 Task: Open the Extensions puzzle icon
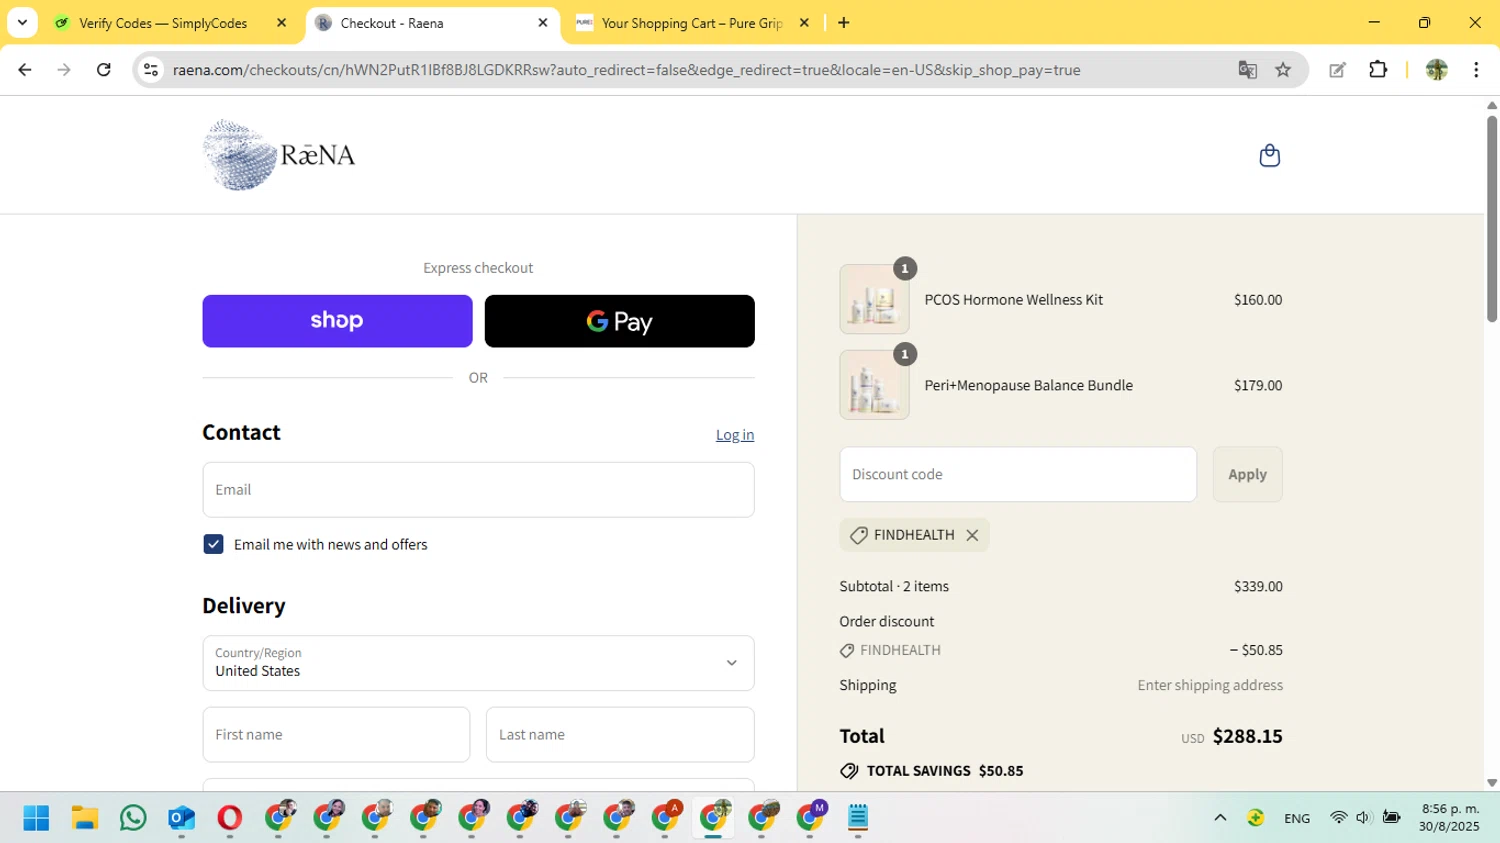1378,70
